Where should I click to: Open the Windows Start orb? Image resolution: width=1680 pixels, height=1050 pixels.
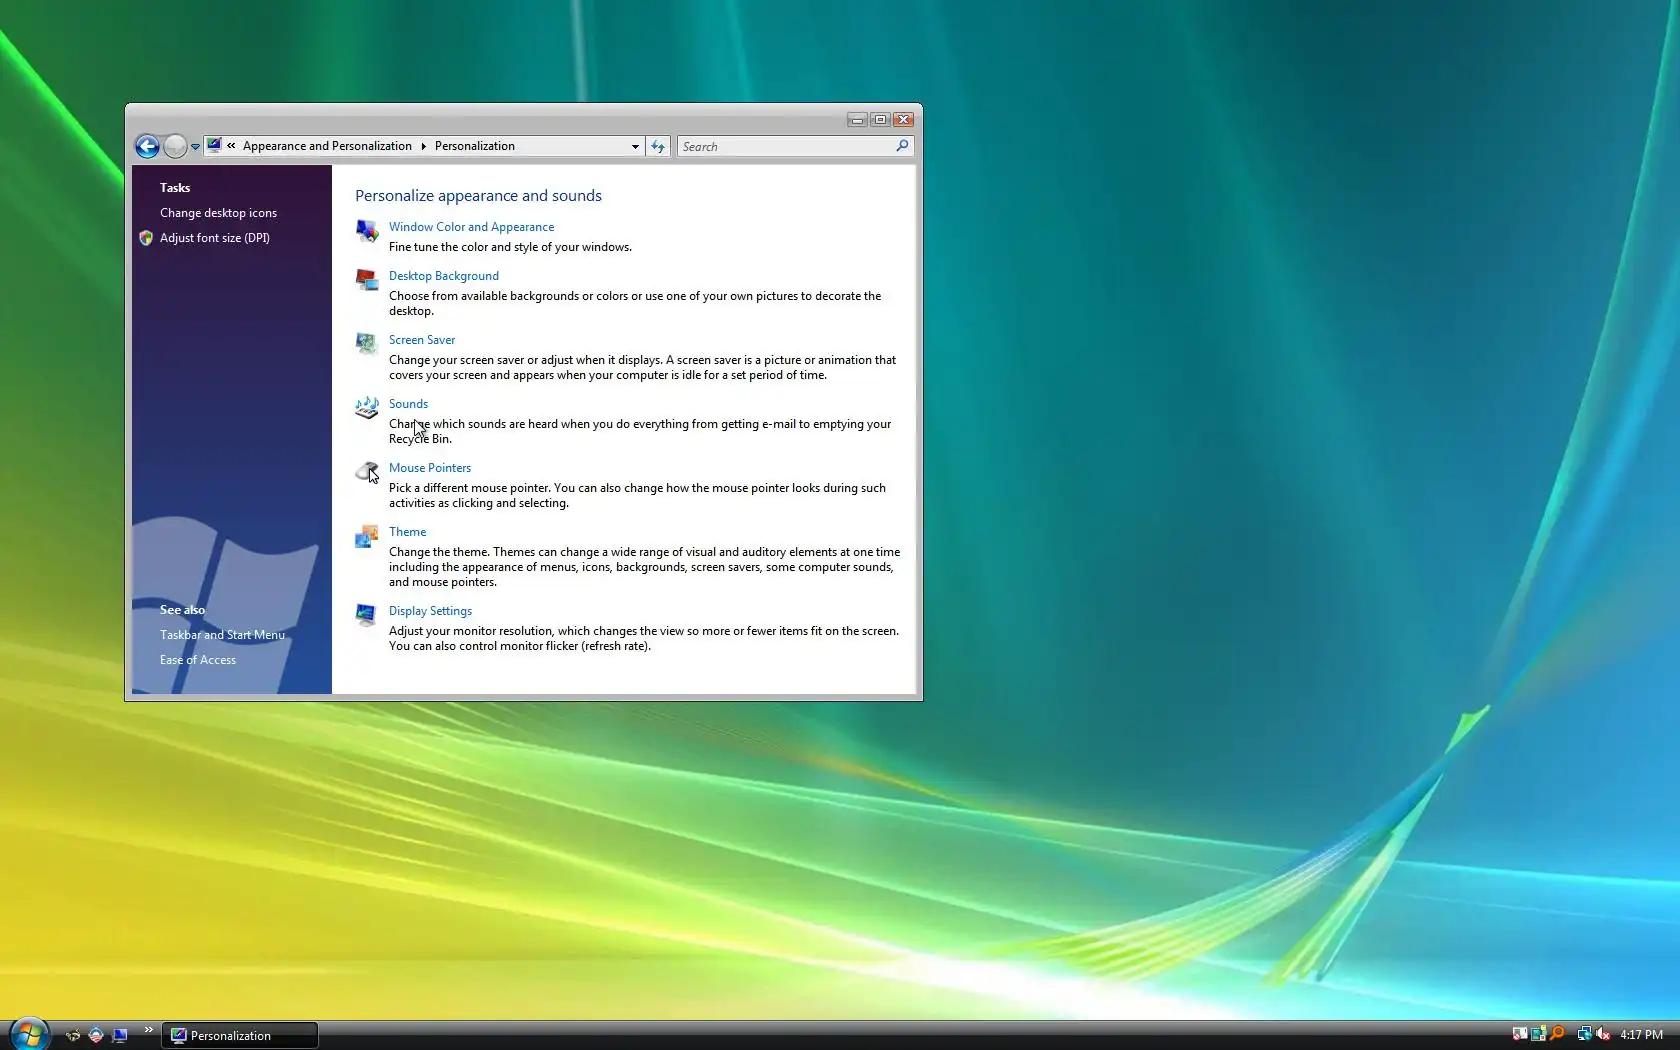pos(30,1034)
